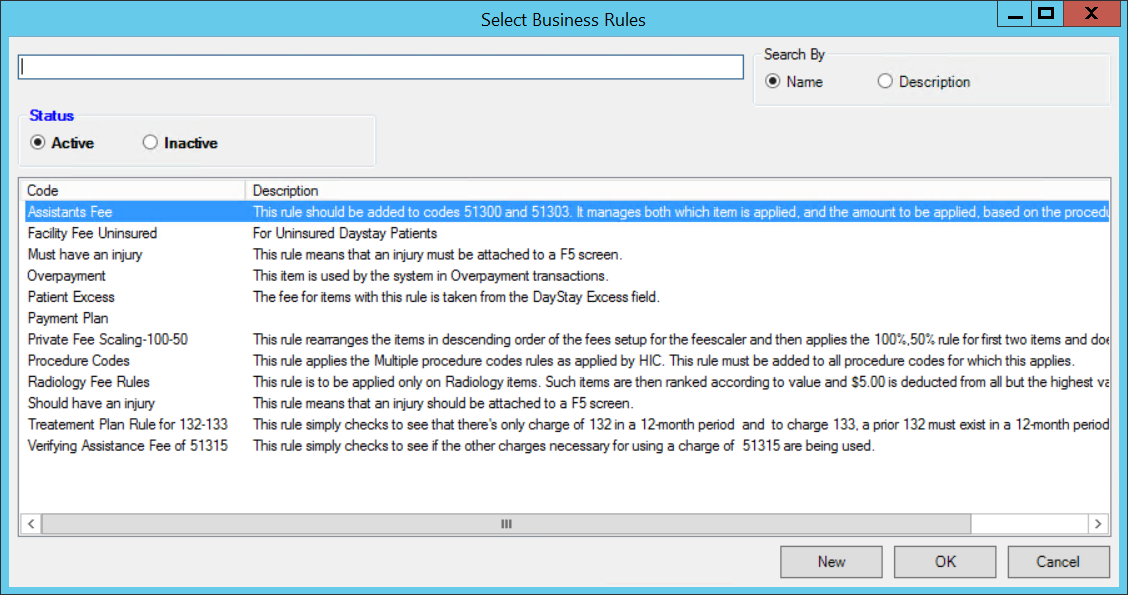This screenshot has width=1128, height=595.
Task: Select the Assistants Fee rule row
Action: (x=567, y=212)
